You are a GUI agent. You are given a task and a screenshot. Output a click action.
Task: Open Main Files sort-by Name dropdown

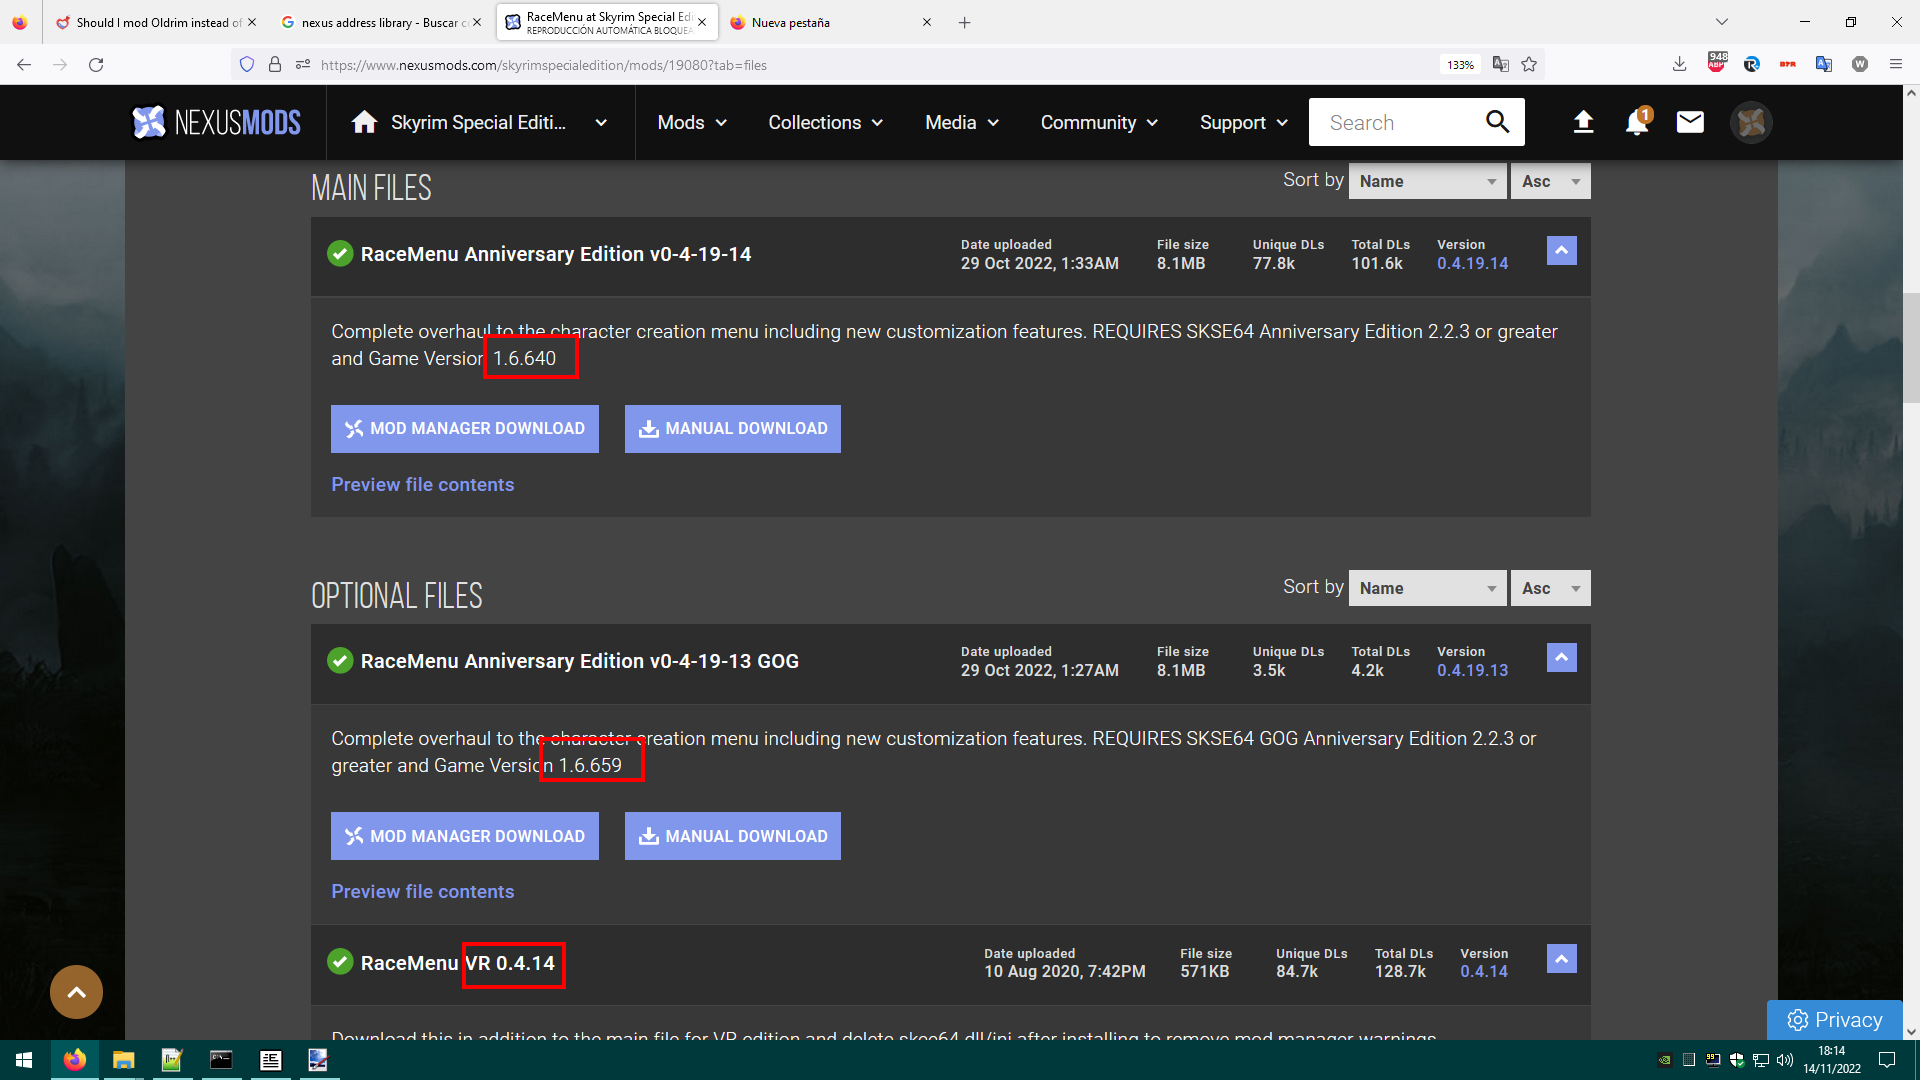click(1427, 181)
